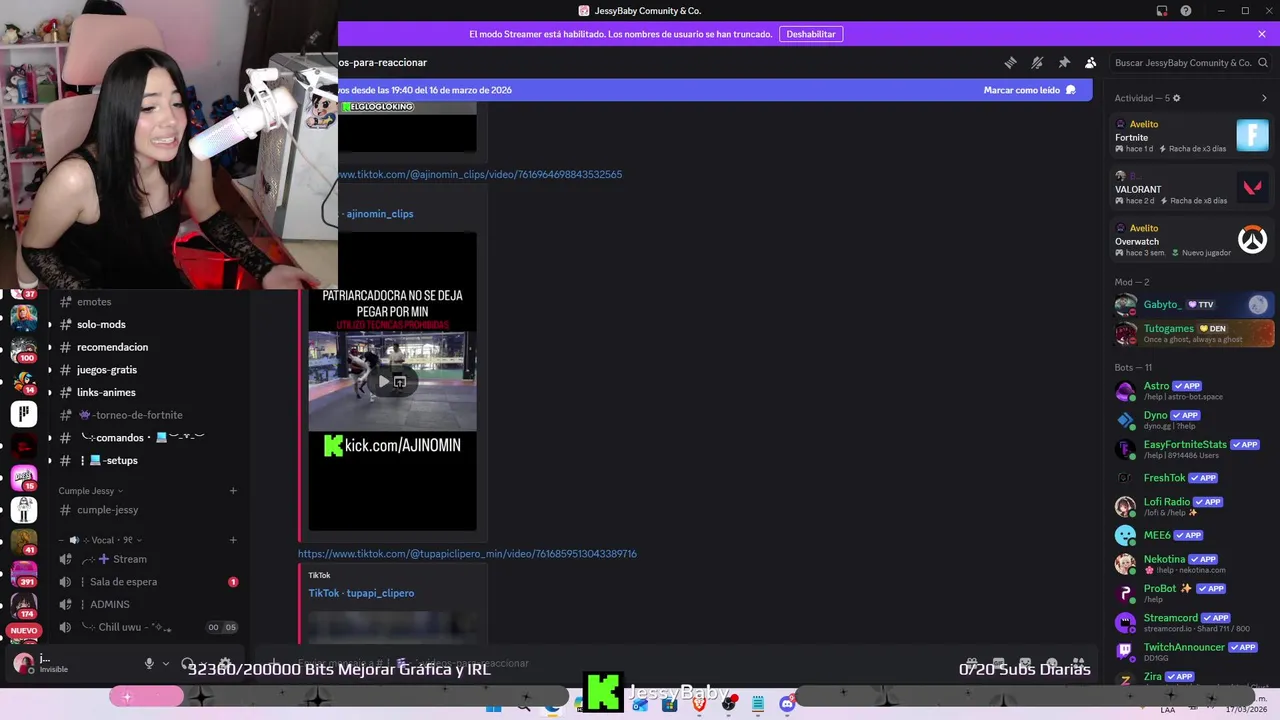Add channel to Vocal category
This screenshot has height=720, width=1280.
[233, 540]
